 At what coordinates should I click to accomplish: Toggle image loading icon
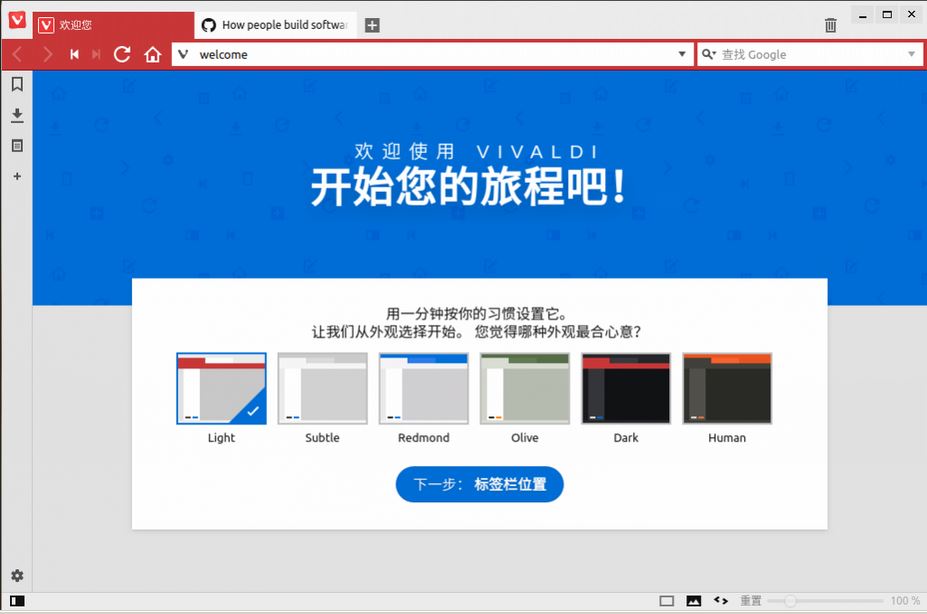(x=693, y=601)
